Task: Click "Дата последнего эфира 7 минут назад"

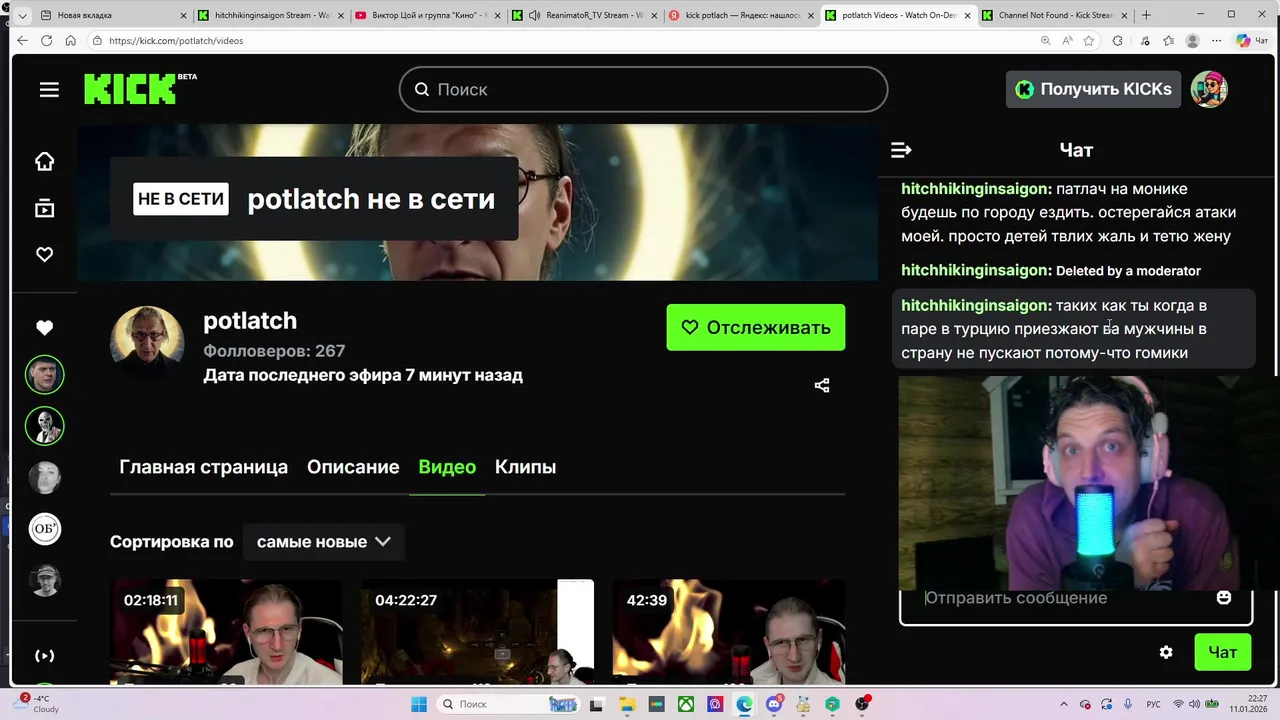Action: tap(363, 375)
